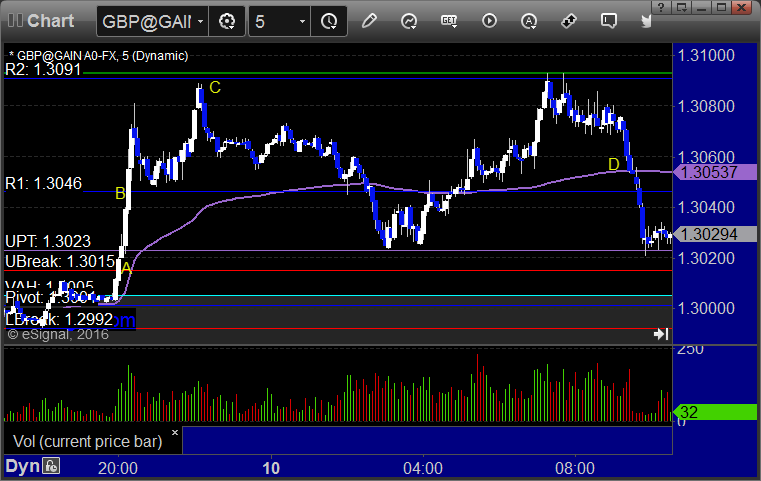Open the alerts 'A' circle icon
The width and height of the screenshot is (761, 481).
point(529,21)
